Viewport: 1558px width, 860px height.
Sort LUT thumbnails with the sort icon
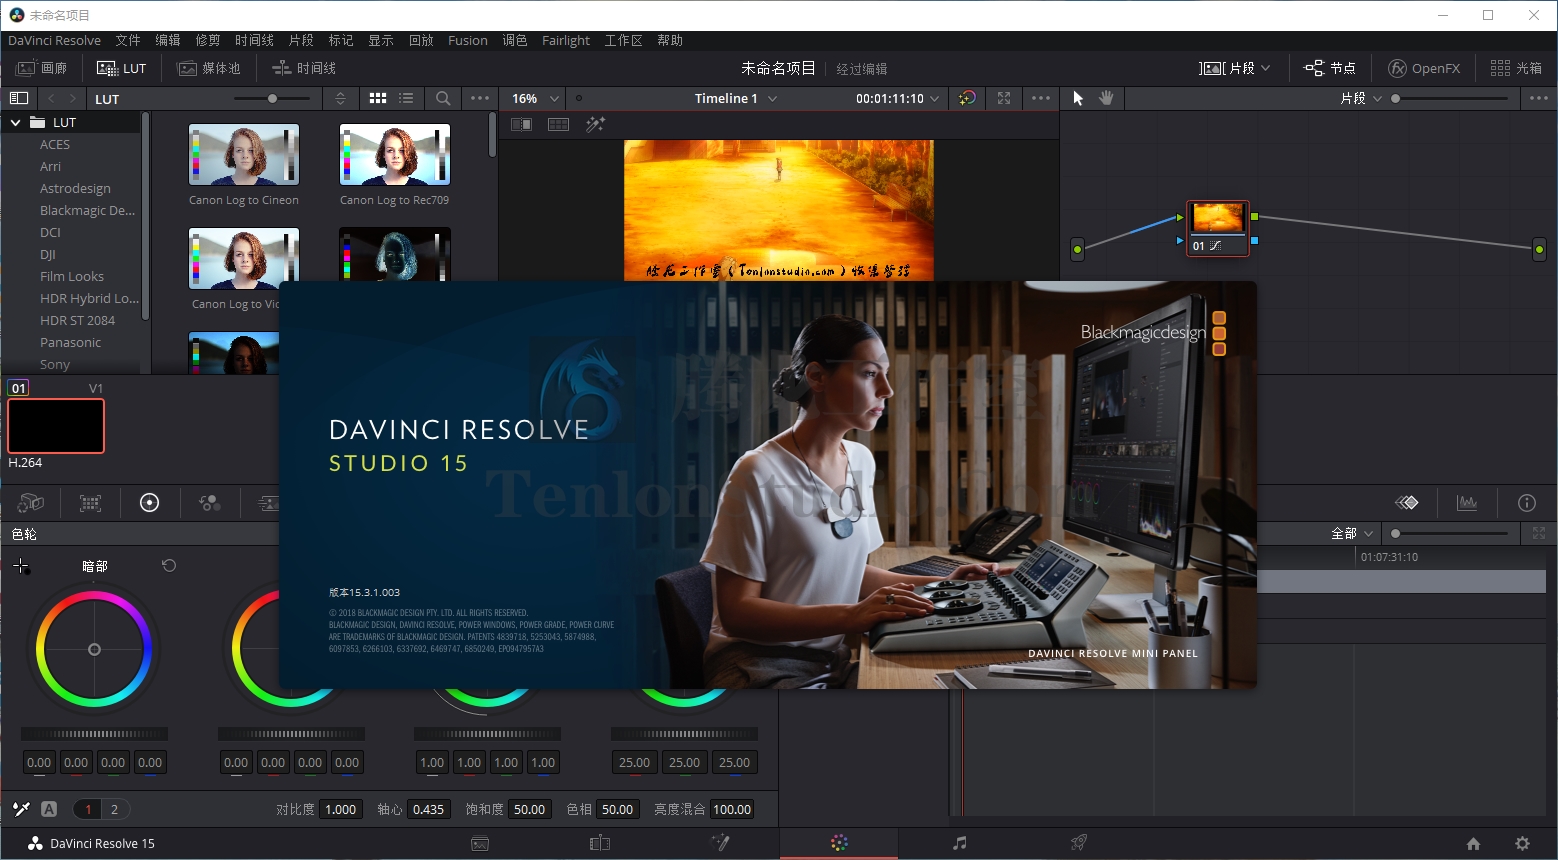click(340, 98)
